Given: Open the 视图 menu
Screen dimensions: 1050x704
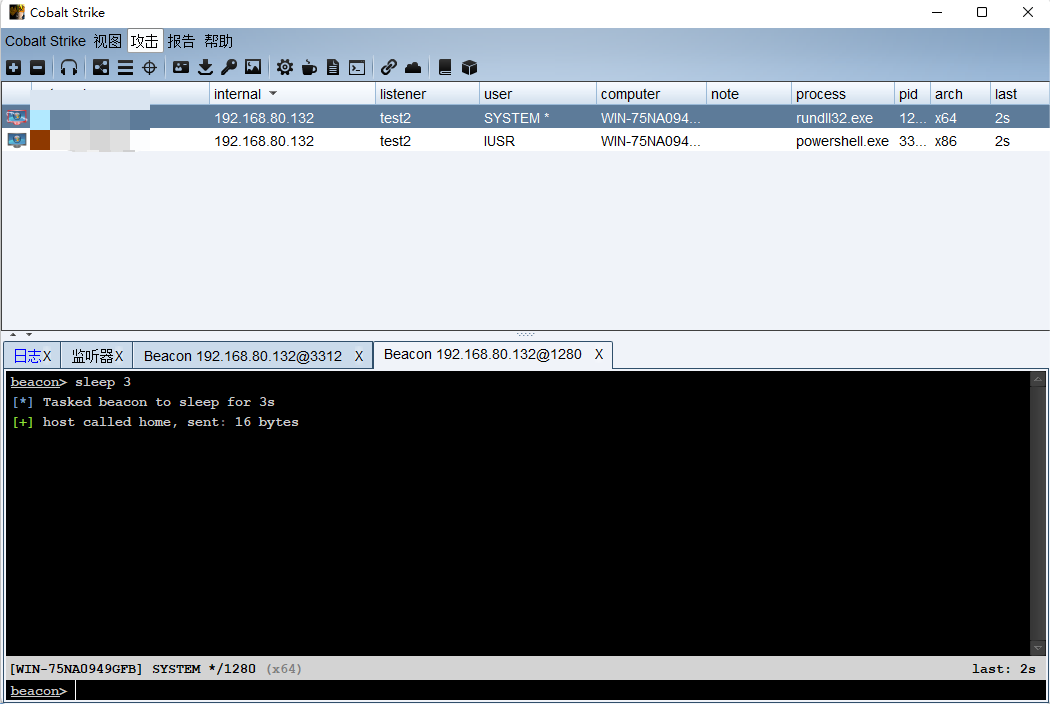Looking at the screenshot, I should click(x=108, y=42).
